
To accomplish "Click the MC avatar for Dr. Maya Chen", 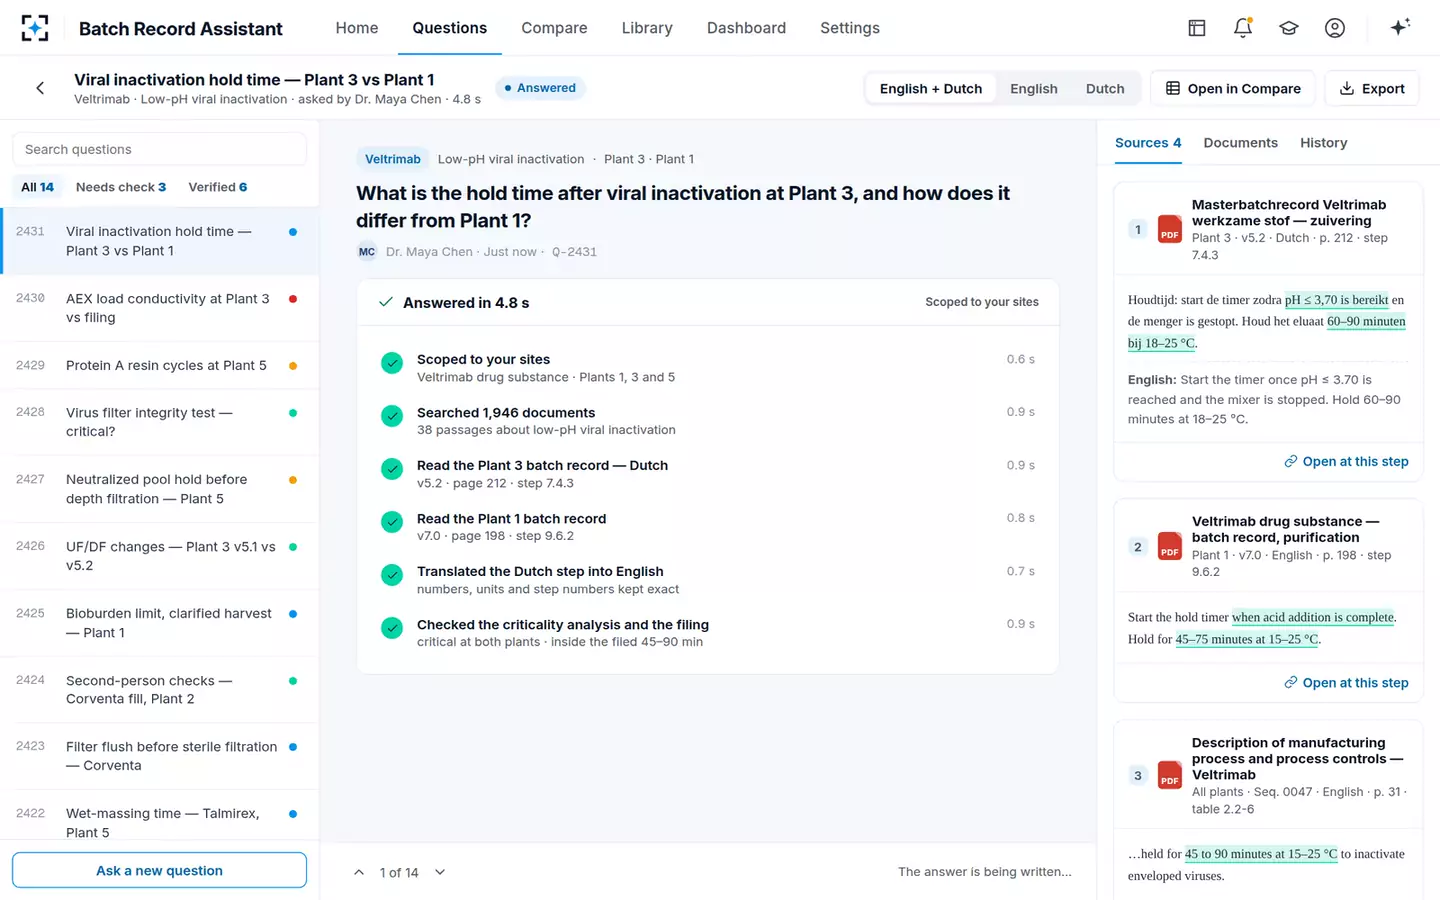I will (x=367, y=252).
